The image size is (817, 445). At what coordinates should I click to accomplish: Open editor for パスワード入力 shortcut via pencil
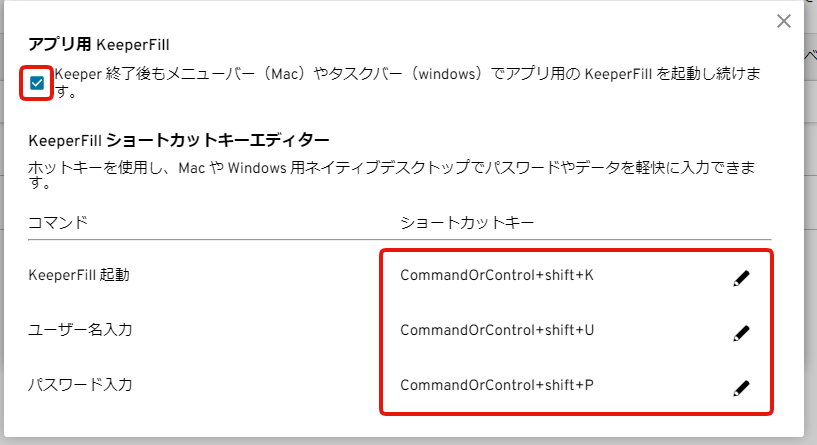(741, 388)
